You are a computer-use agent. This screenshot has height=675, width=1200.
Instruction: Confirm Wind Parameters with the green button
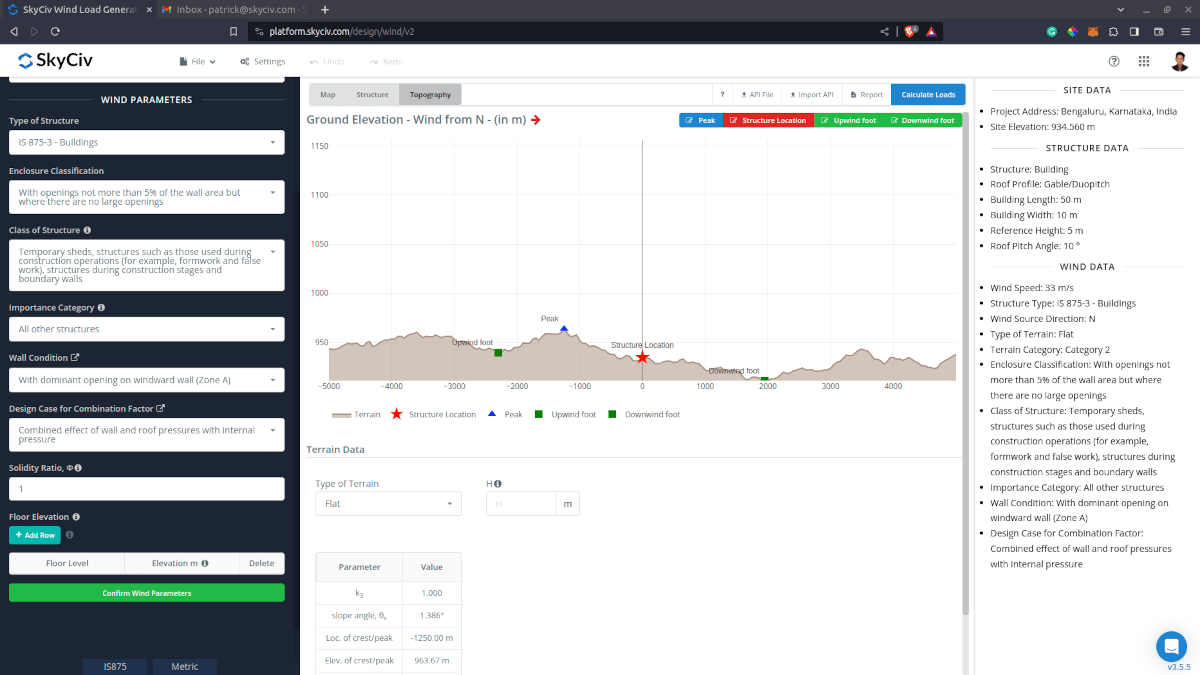point(146,593)
